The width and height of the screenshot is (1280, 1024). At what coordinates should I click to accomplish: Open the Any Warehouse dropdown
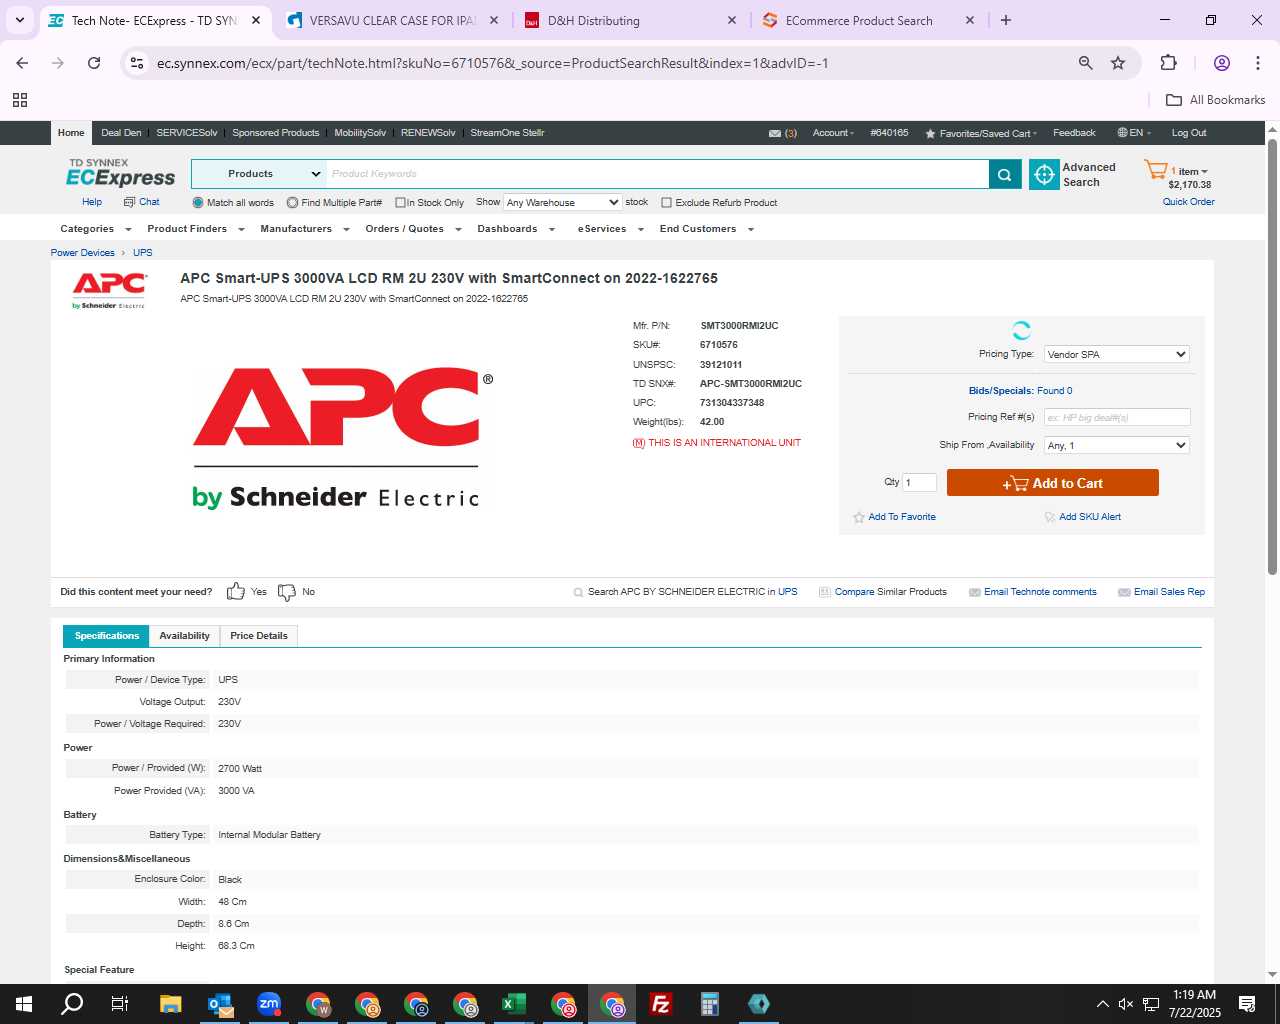click(x=562, y=202)
